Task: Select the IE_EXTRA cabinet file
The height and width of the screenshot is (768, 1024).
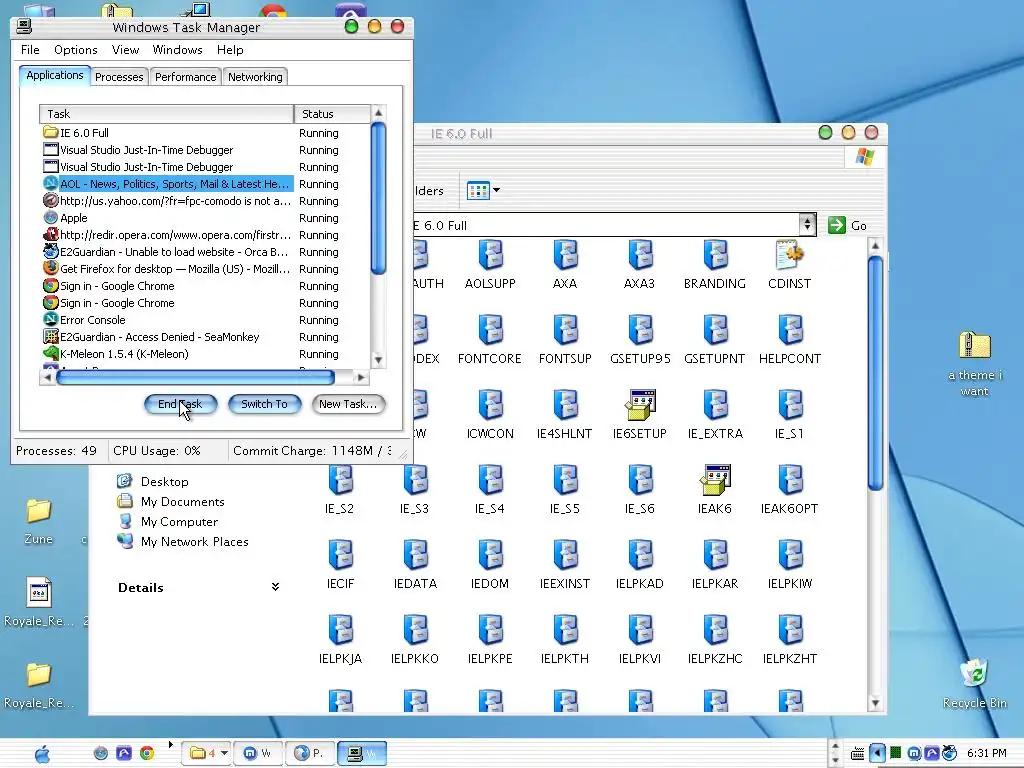Action: point(715,415)
